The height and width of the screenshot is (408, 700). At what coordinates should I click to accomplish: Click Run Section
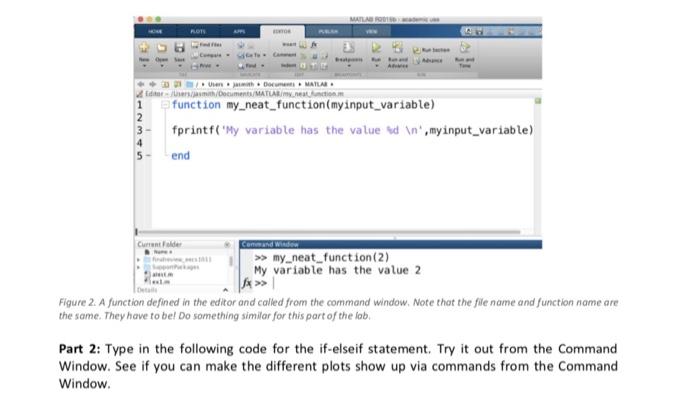pyautogui.click(x=431, y=50)
